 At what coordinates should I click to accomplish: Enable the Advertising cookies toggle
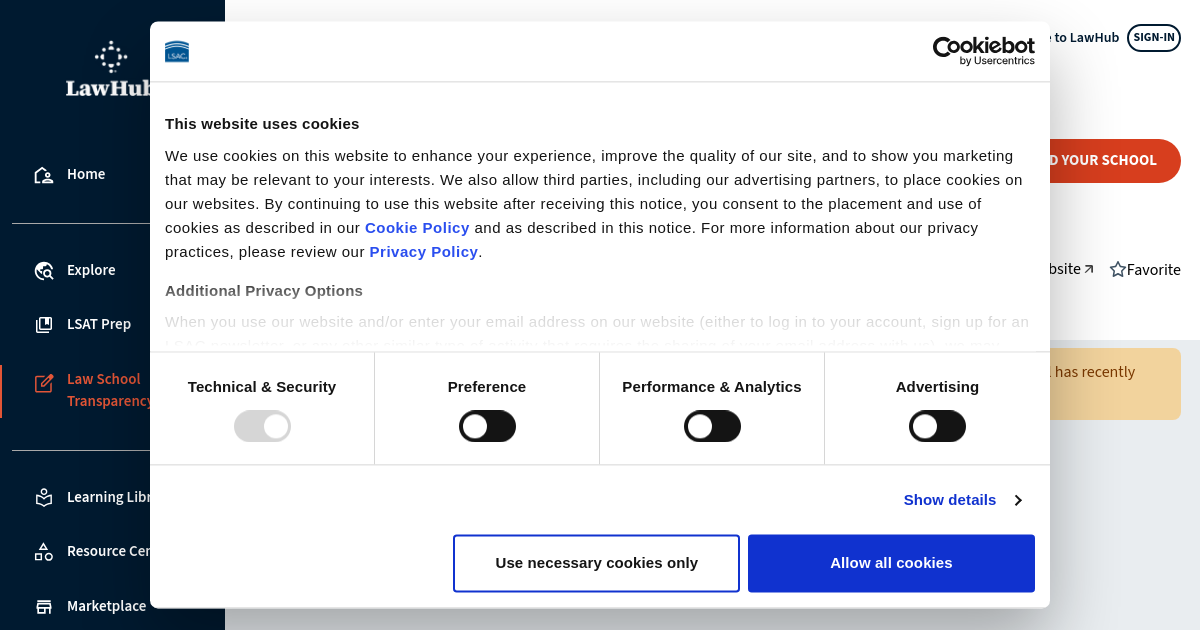[937, 426]
